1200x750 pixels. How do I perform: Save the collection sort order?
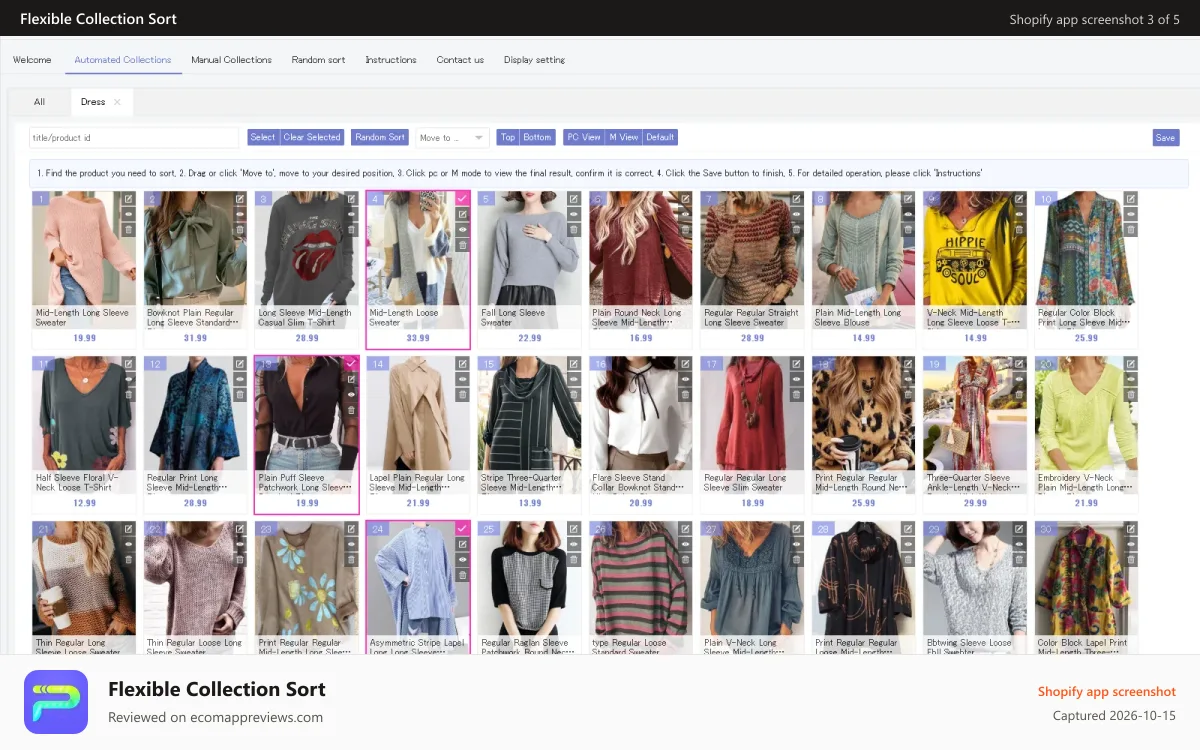click(x=1165, y=138)
